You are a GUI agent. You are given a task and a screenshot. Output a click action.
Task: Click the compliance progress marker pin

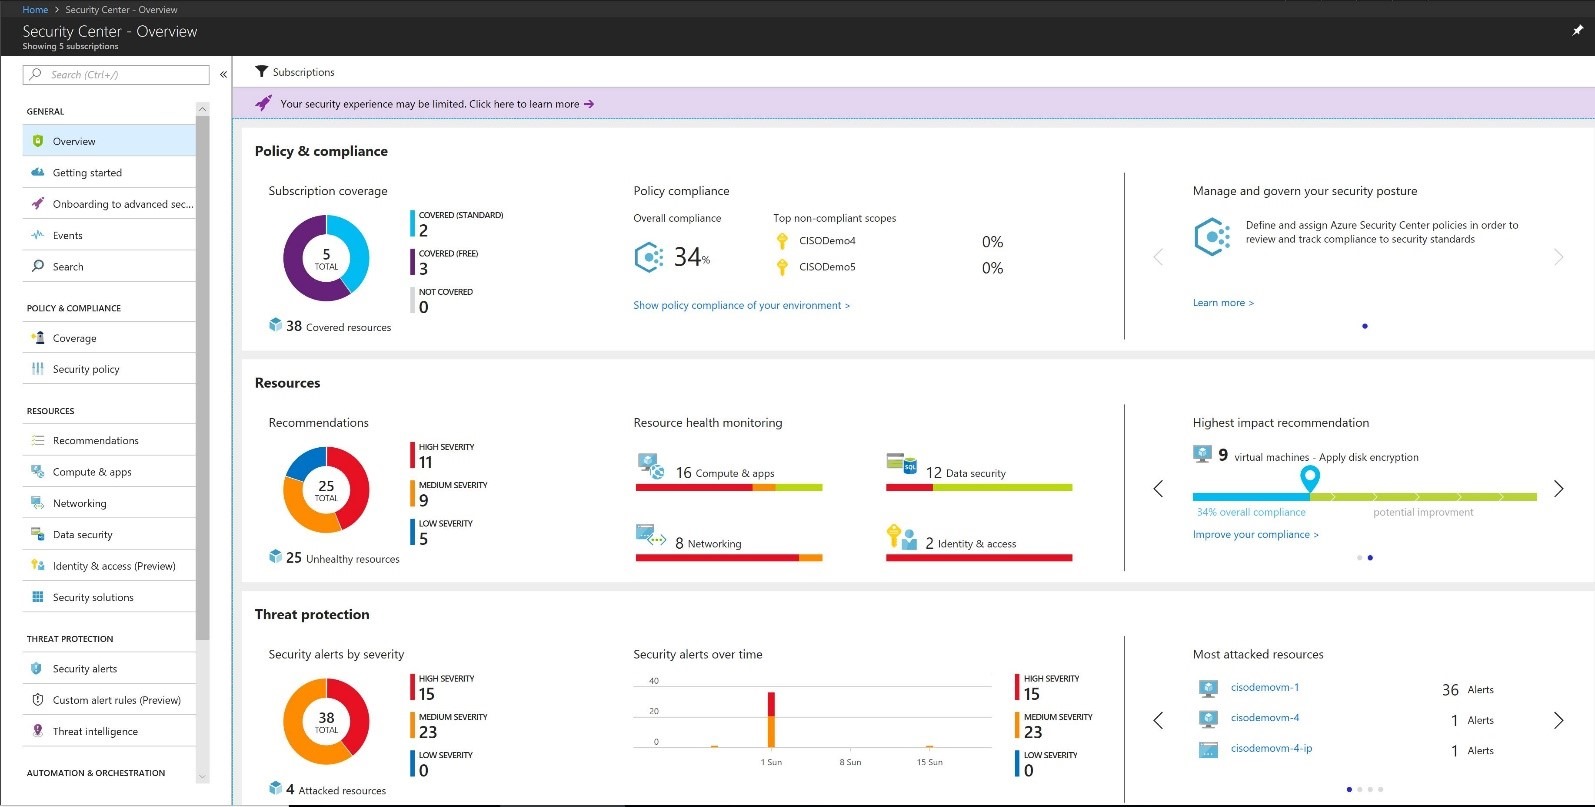coord(1309,479)
